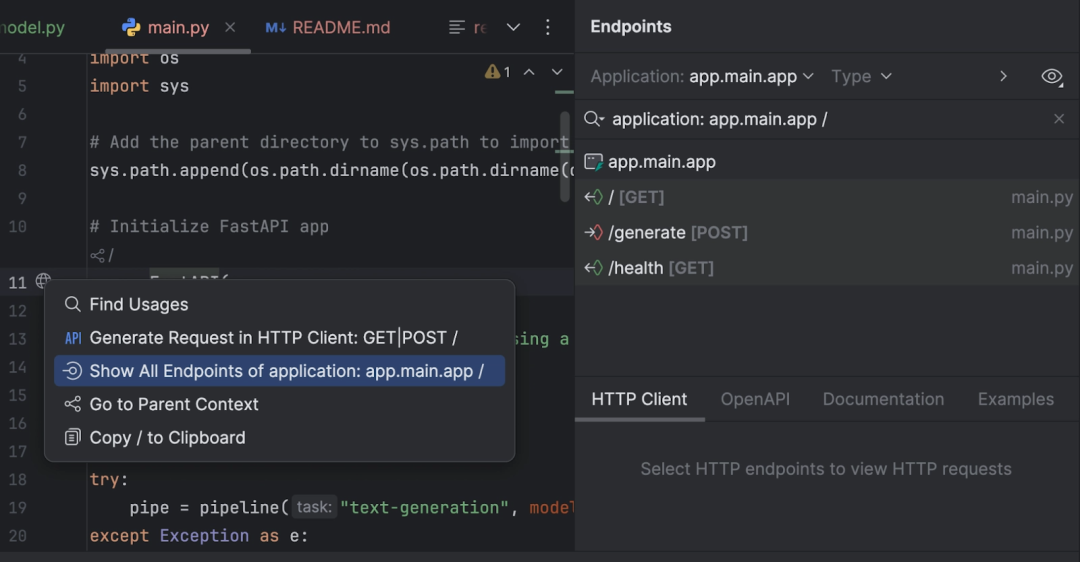The height and width of the screenshot is (562, 1080).
Task: Open the editor tabs more options menu
Action: [x=548, y=28]
